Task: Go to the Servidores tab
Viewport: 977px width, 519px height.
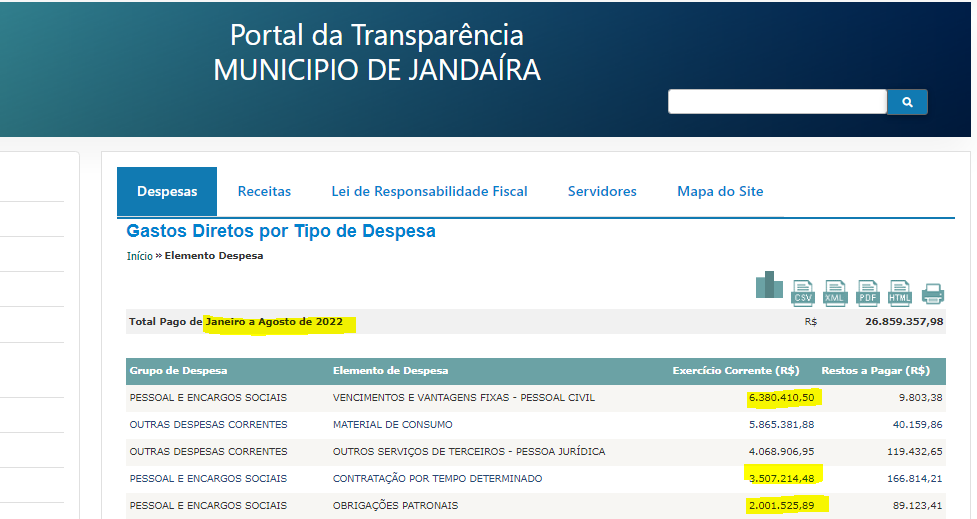Action: coord(602,191)
